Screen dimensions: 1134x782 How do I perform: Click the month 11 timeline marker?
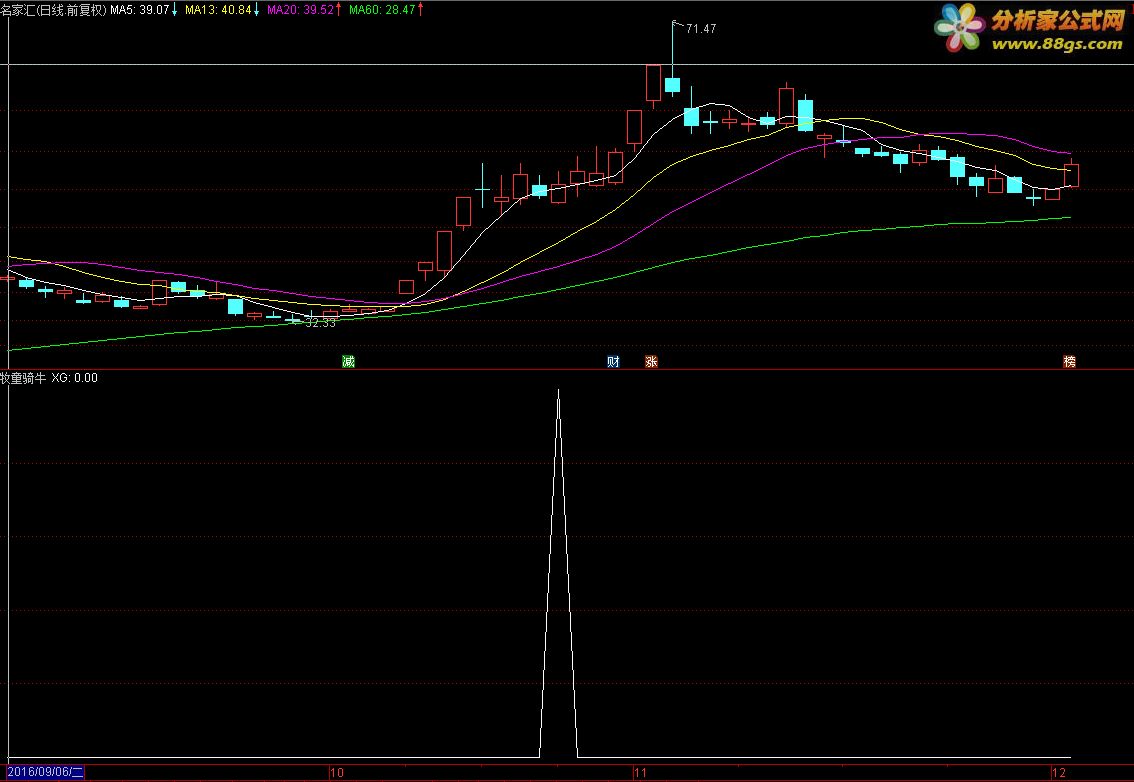[x=641, y=773]
